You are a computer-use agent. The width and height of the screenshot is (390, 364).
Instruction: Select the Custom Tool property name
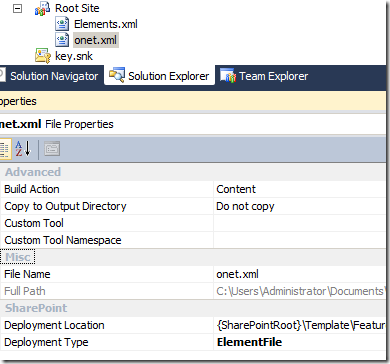click(34, 223)
